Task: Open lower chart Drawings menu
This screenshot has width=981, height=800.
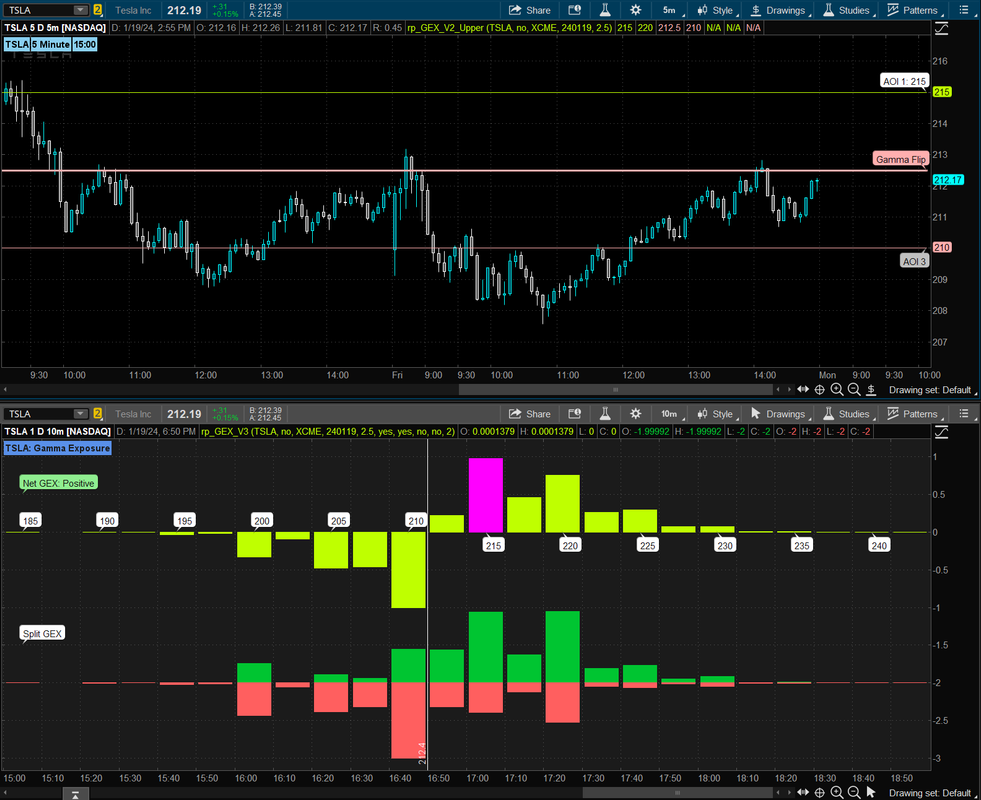Action: tap(780, 413)
